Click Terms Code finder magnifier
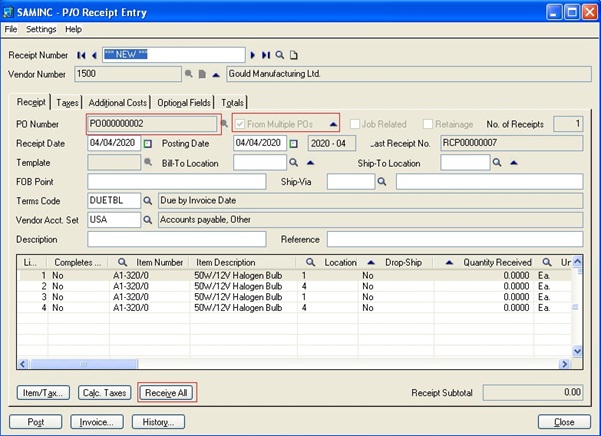The image size is (601, 436). 147,200
